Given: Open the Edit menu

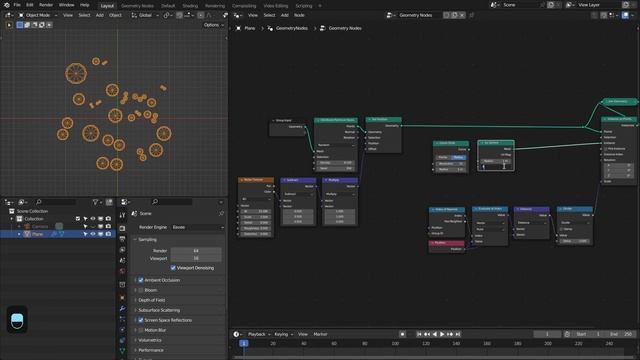Looking at the screenshot, I should (30, 5).
